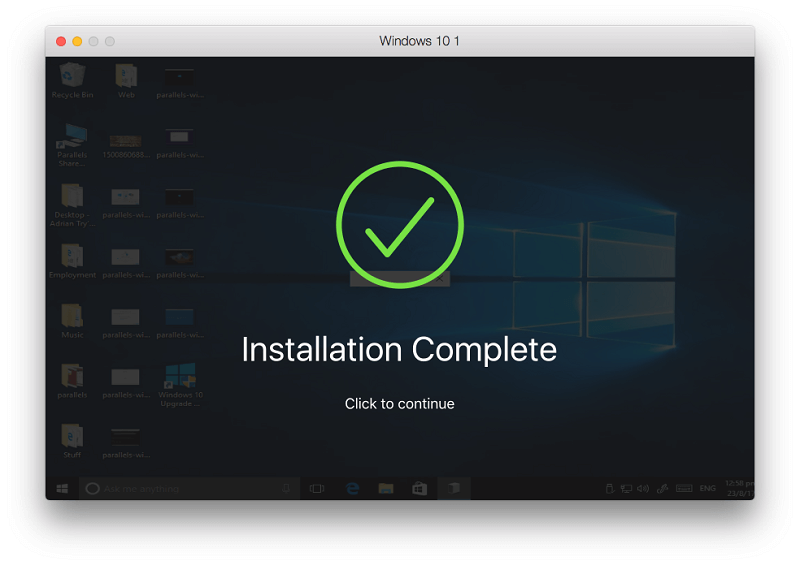
Task: Select parallels-wi... file beside the Web folder
Action: tap(180, 83)
